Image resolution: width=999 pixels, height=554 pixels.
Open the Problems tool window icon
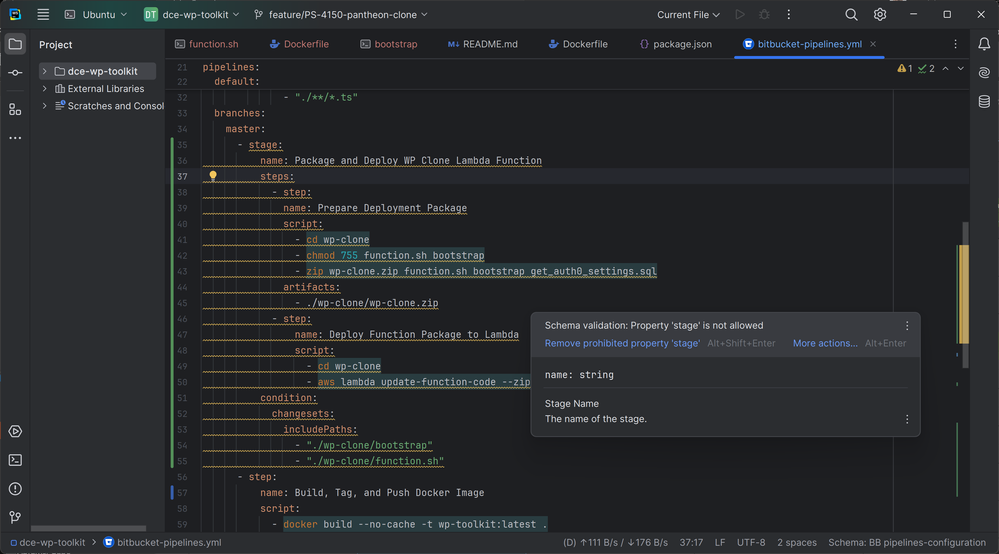pyautogui.click(x=15, y=489)
